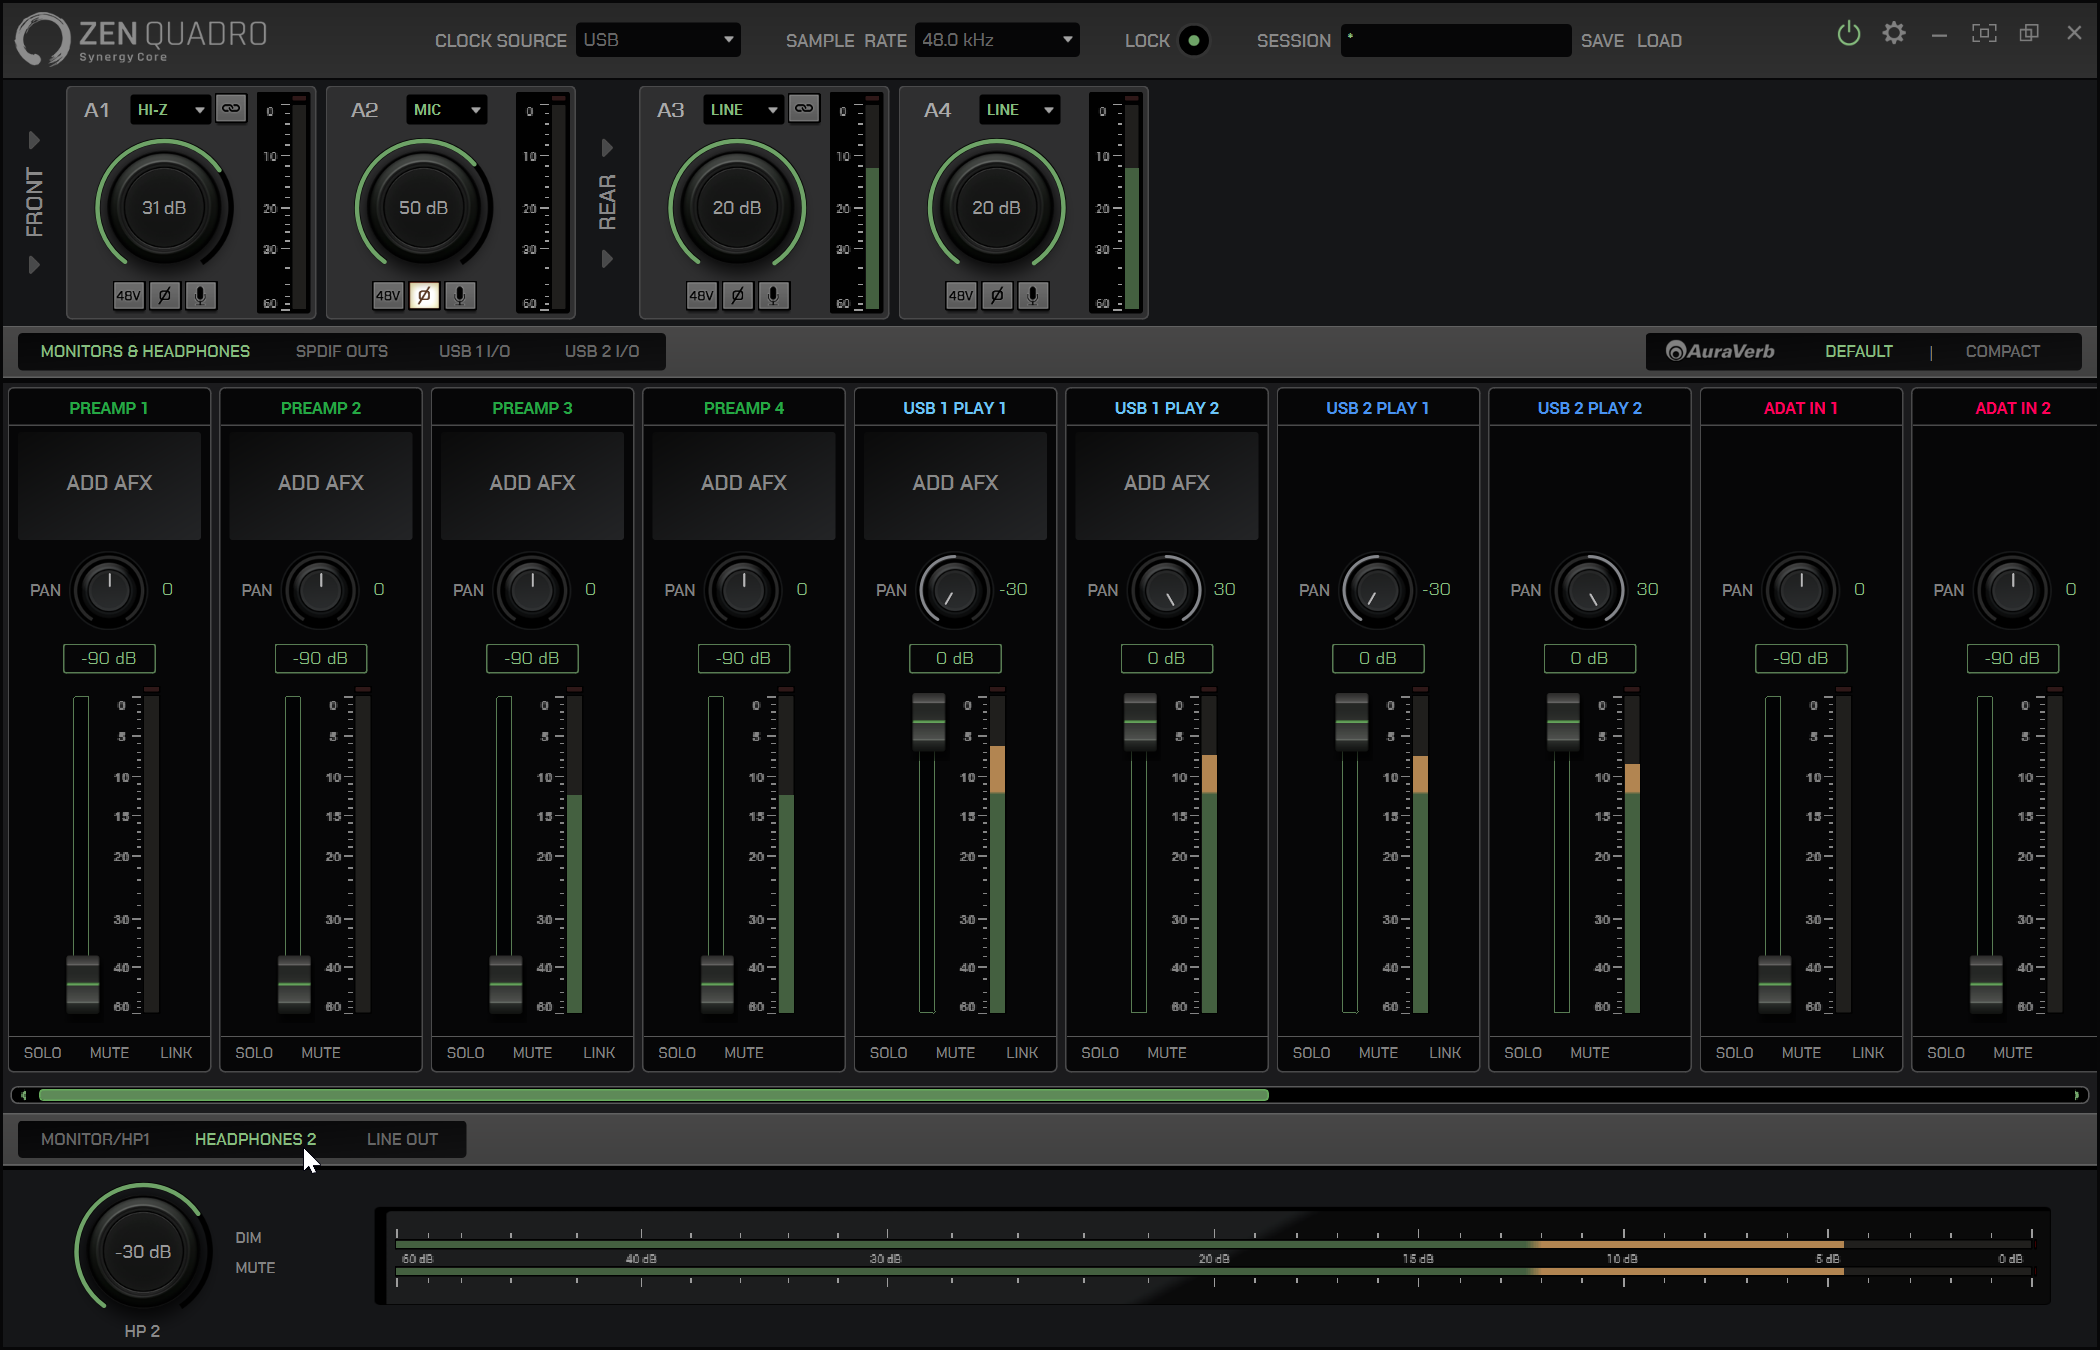Click the USB 2 PLAY 1 pan knob
This screenshot has width=2100, height=1350.
[x=1378, y=590]
